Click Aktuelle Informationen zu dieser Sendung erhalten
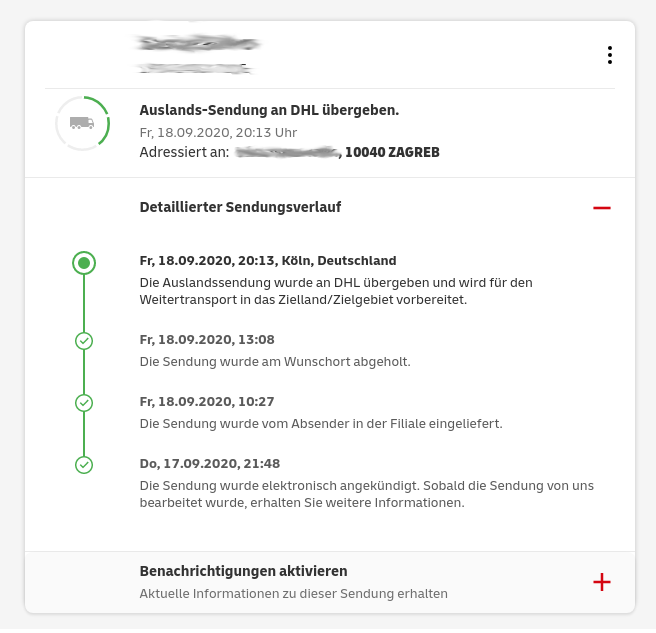Viewport: 656px width, 633px height. pos(293,593)
